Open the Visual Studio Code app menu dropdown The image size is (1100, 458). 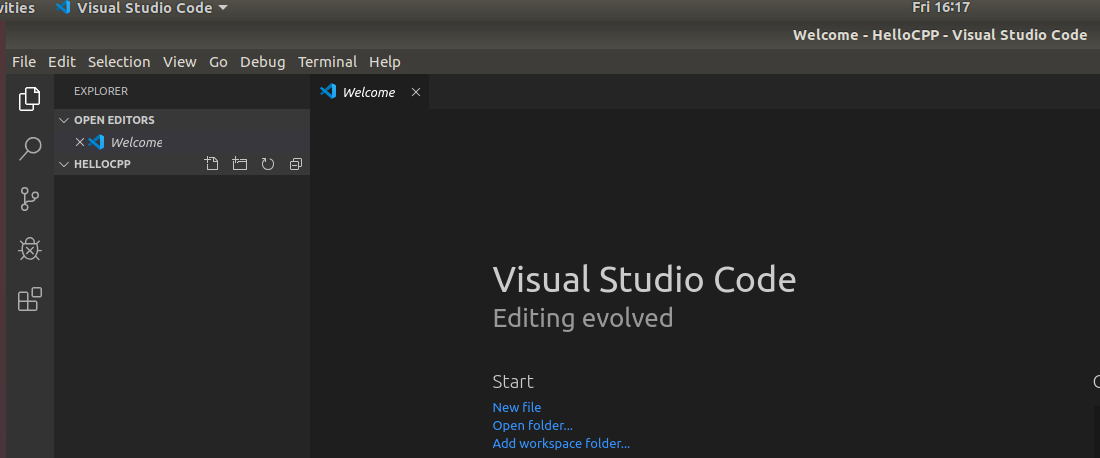pos(142,8)
